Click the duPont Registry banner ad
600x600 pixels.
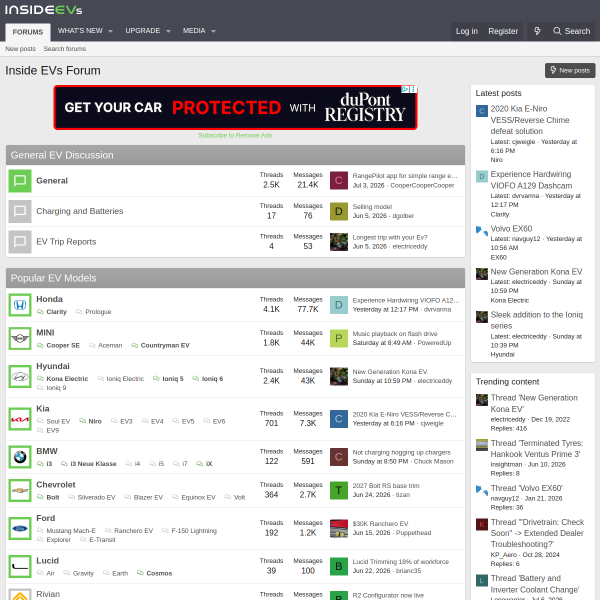(235, 108)
